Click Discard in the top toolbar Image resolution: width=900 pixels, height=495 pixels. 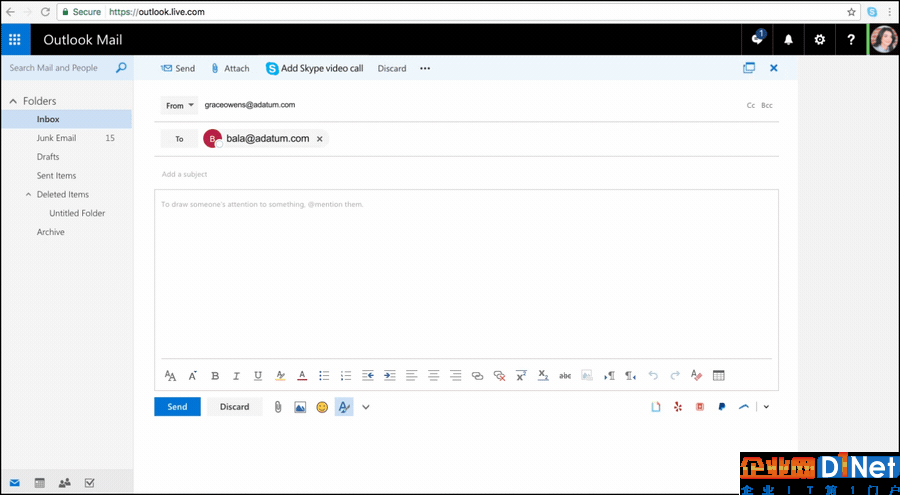tap(392, 68)
